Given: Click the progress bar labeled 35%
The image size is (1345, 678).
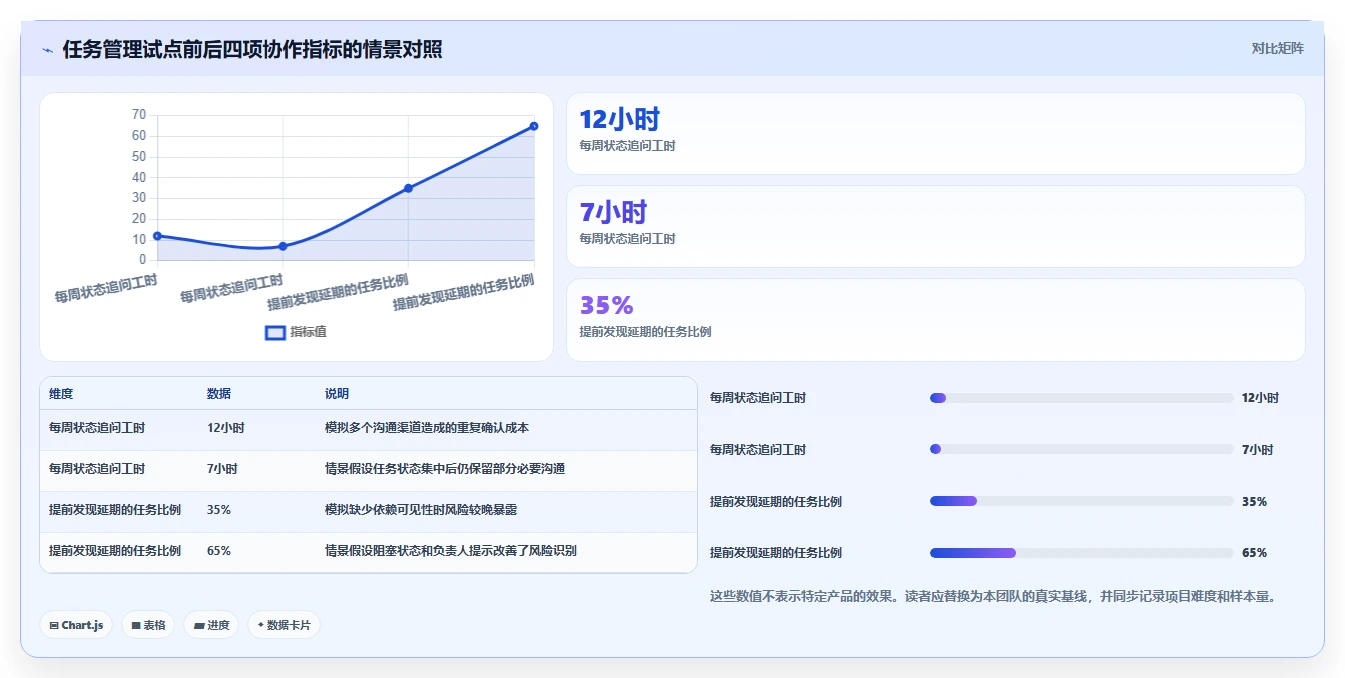Looking at the screenshot, I should (1081, 501).
